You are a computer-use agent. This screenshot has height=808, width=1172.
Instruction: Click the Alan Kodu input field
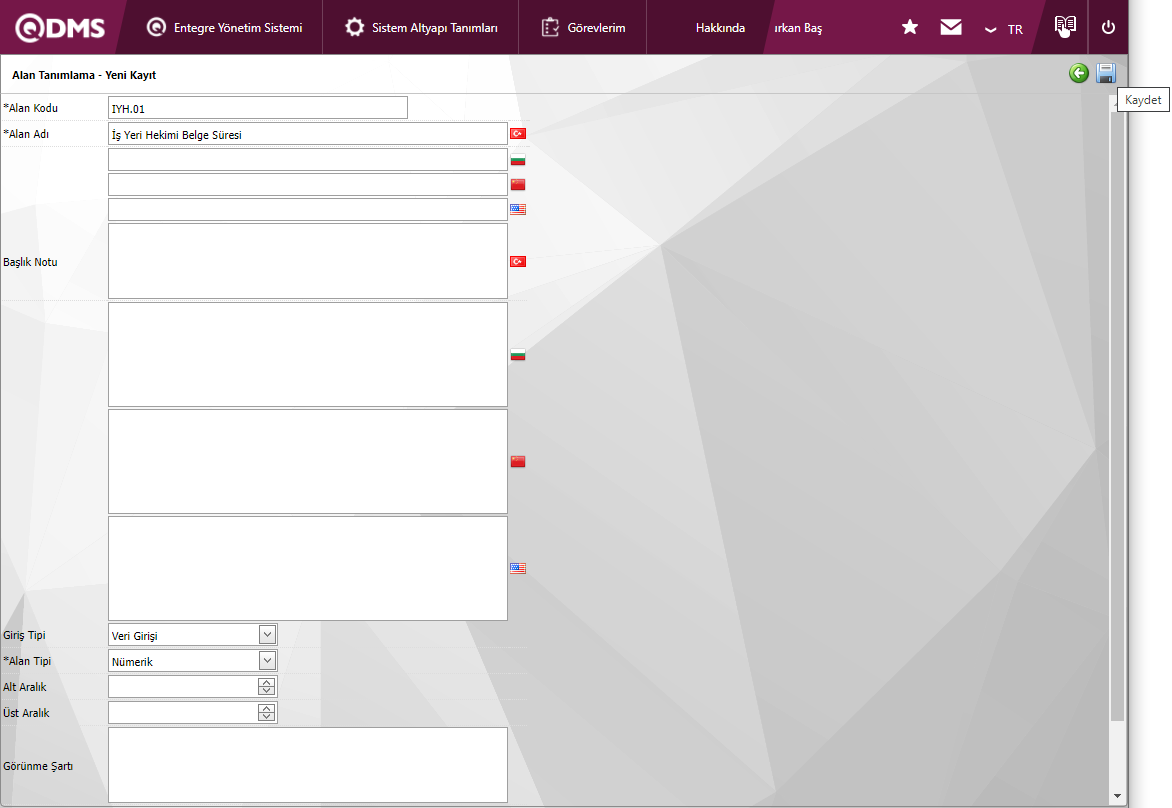[x=258, y=108]
